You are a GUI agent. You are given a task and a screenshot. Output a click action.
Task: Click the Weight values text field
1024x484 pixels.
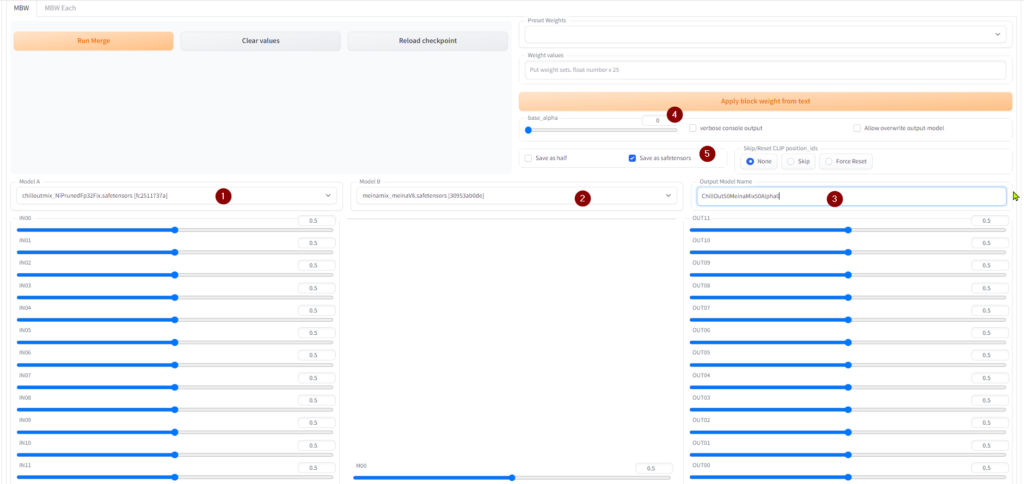765,71
